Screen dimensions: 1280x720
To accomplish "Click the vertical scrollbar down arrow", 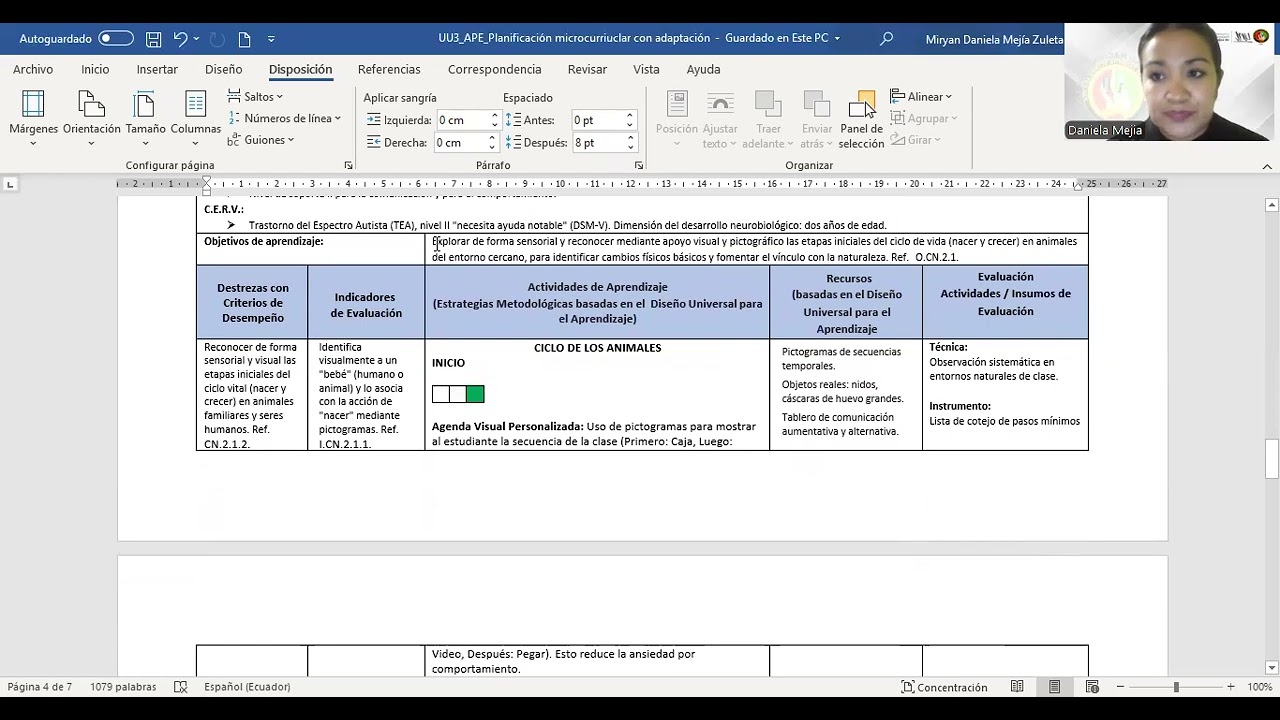I will (1272, 668).
